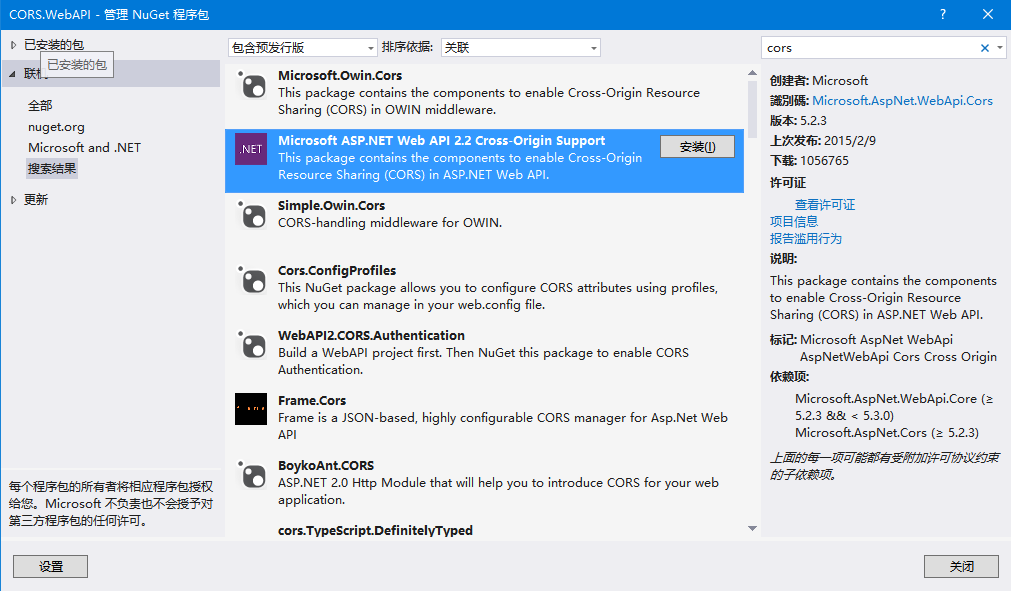
Task: Click the 关闭 button
Action: coord(961,567)
